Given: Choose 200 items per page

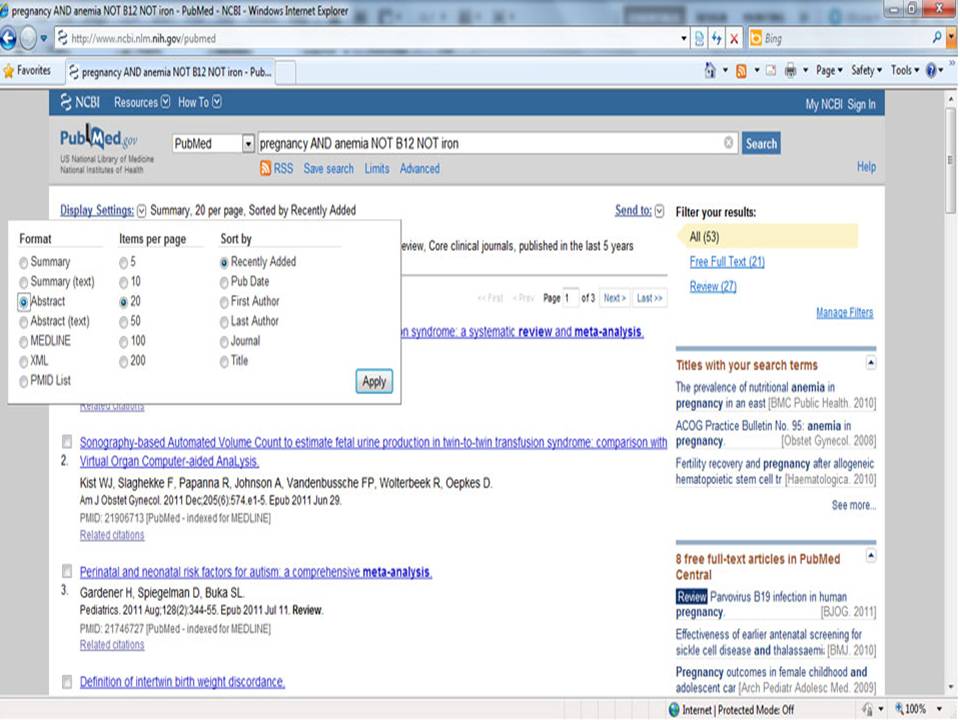Looking at the screenshot, I should point(124,362).
